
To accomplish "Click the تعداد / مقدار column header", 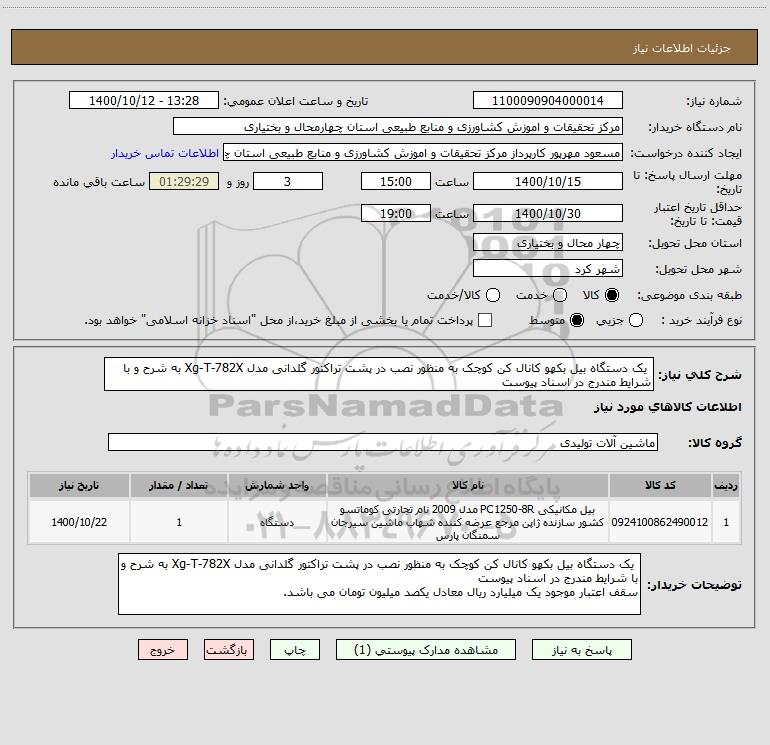I will [x=179, y=485].
